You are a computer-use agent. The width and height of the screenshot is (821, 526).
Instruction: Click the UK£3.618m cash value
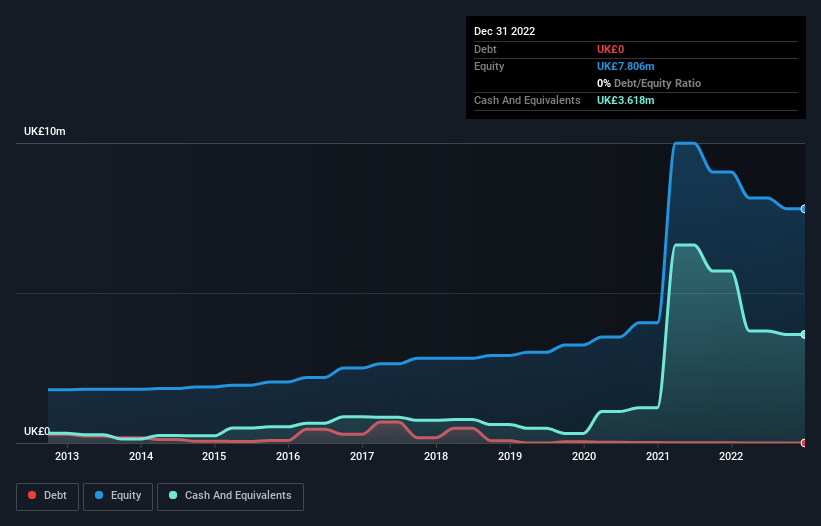click(625, 100)
